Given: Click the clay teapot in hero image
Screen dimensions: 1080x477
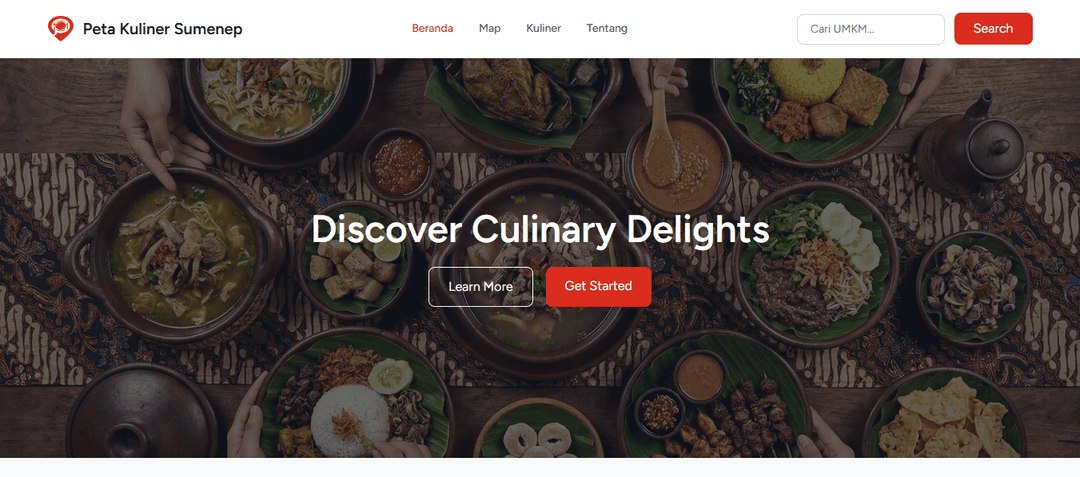Looking at the screenshot, I should [973, 148].
